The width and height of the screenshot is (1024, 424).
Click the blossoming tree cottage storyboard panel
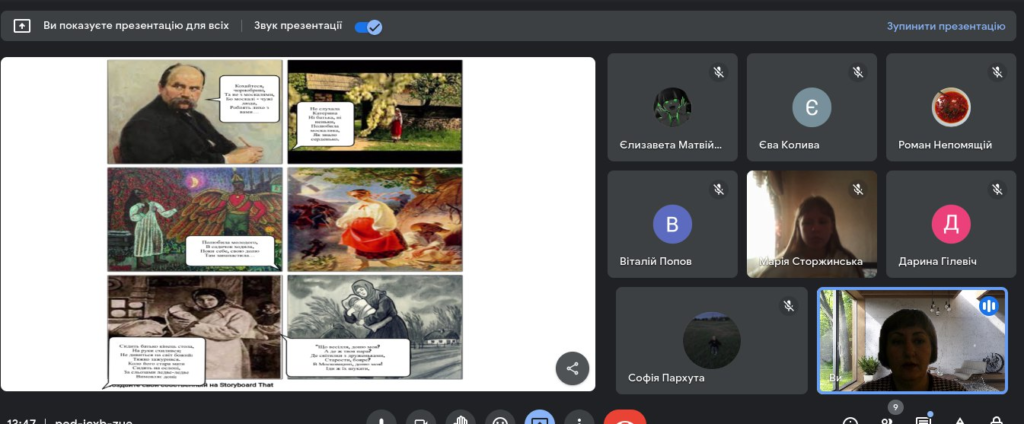tap(375, 112)
